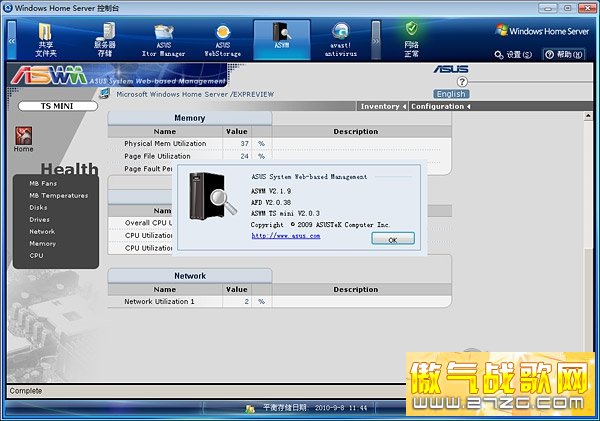Select Network Utilization 1 row

(279, 302)
